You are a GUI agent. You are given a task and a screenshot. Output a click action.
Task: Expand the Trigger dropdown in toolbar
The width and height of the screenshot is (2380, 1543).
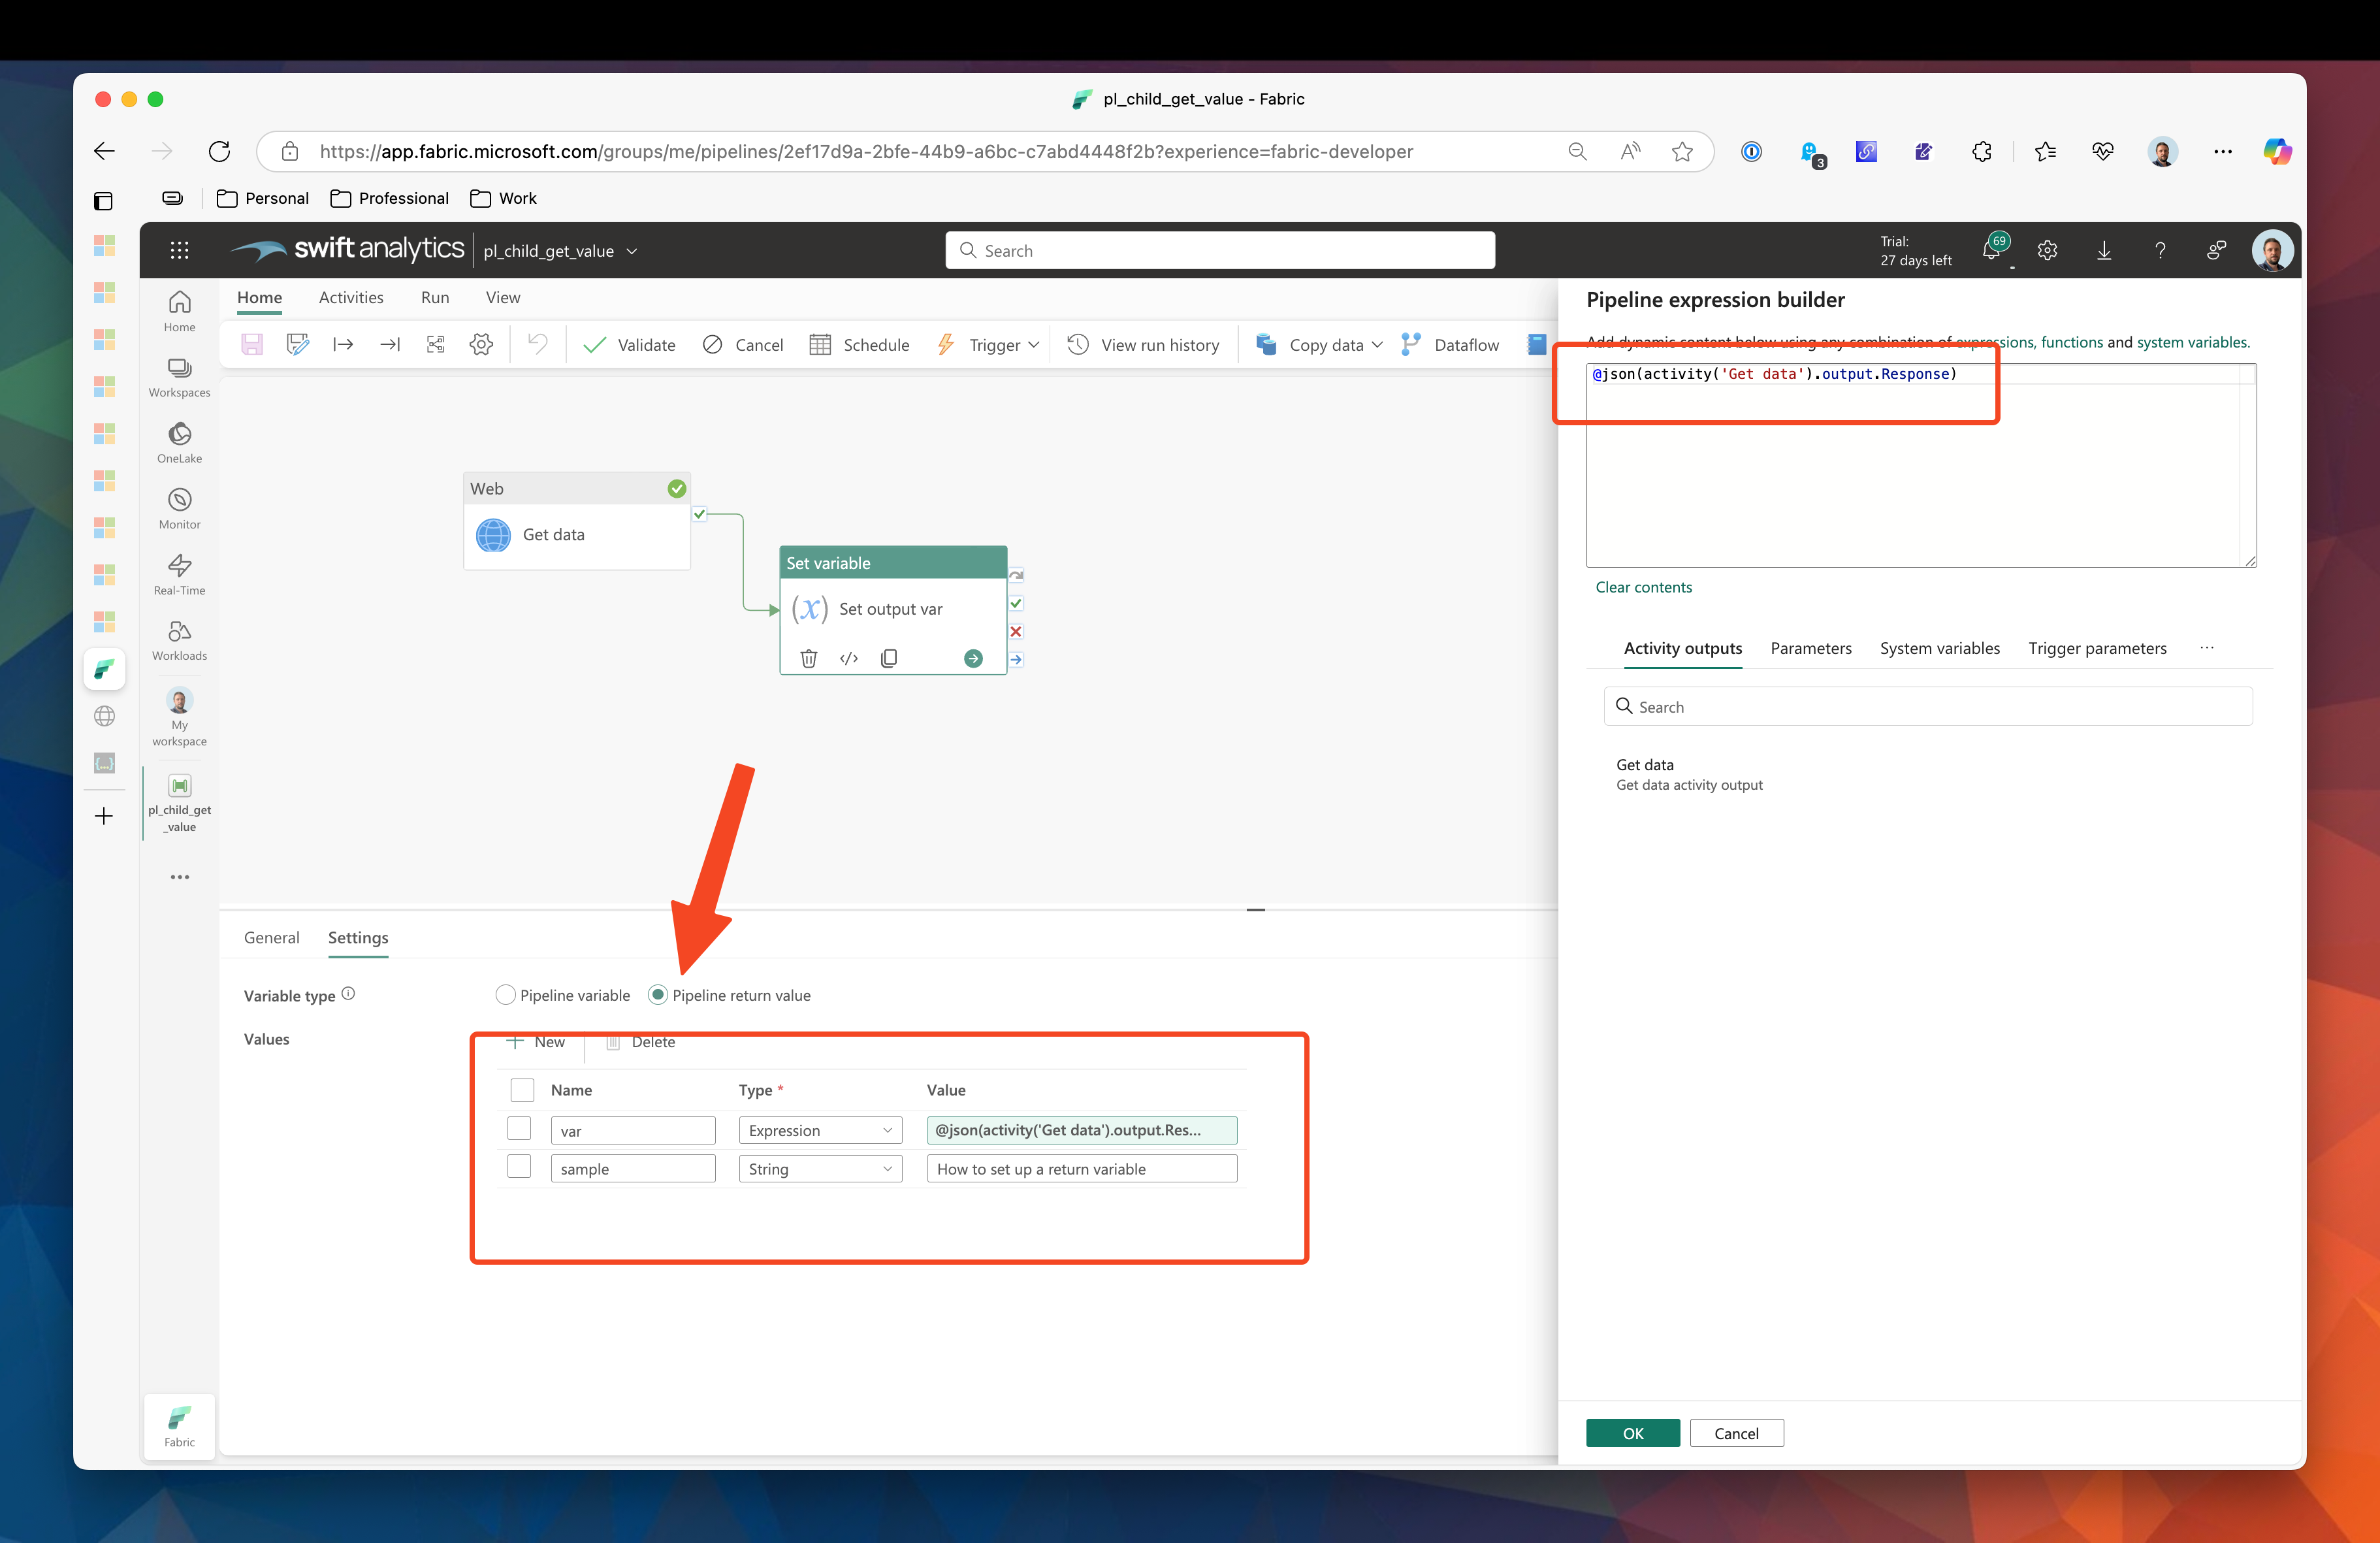[x=1033, y=345]
